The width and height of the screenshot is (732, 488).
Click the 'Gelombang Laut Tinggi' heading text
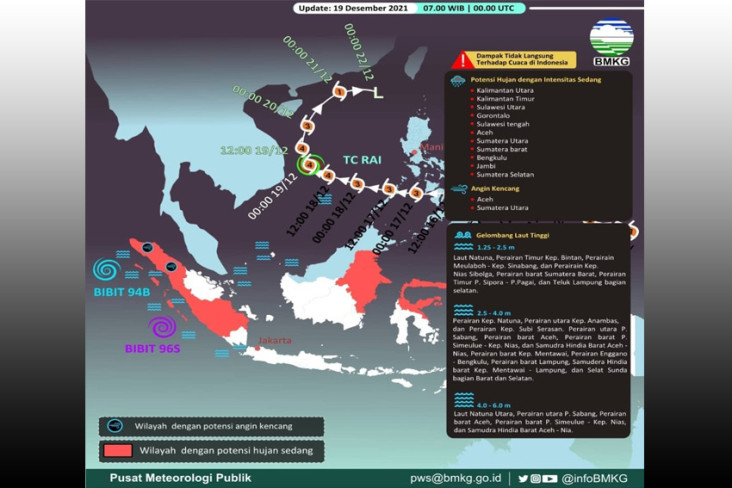(513, 235)
